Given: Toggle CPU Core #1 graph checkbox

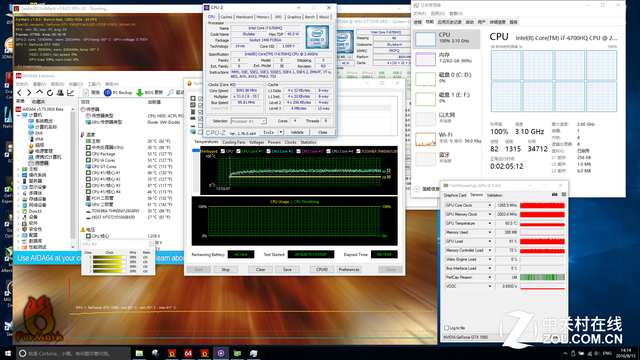Looking at the screenshot, I should 238,151.
